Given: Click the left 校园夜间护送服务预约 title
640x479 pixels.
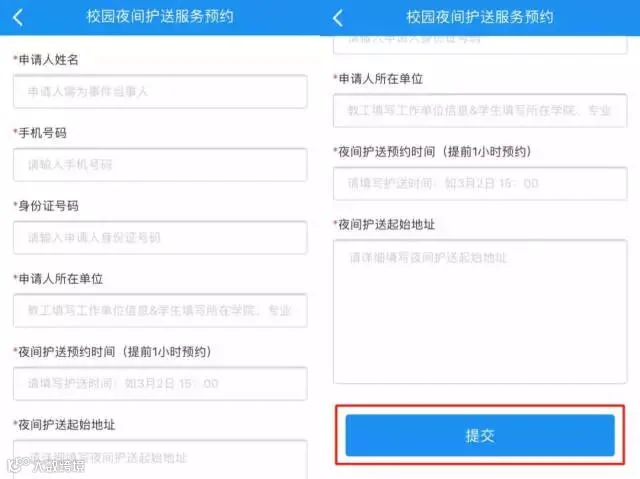Looking at the screenshot, I should 160,17.
